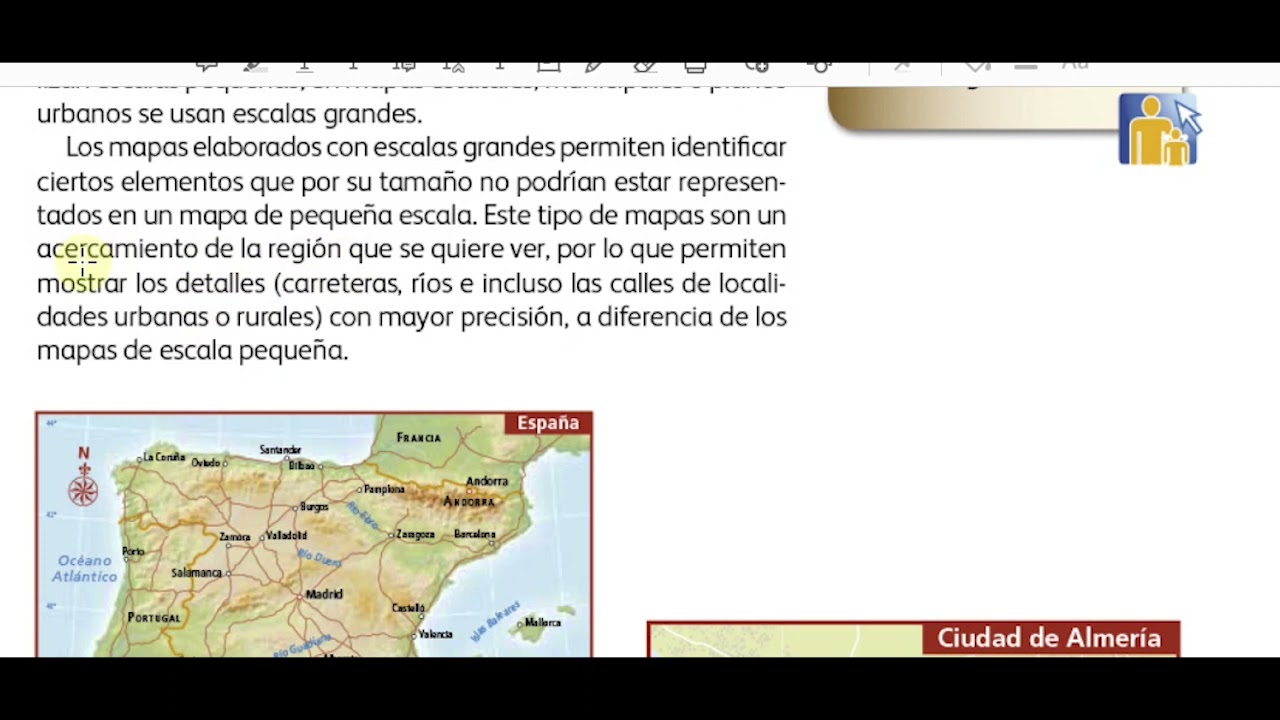Click the 'Río Ebro' river label

(362, 516)
